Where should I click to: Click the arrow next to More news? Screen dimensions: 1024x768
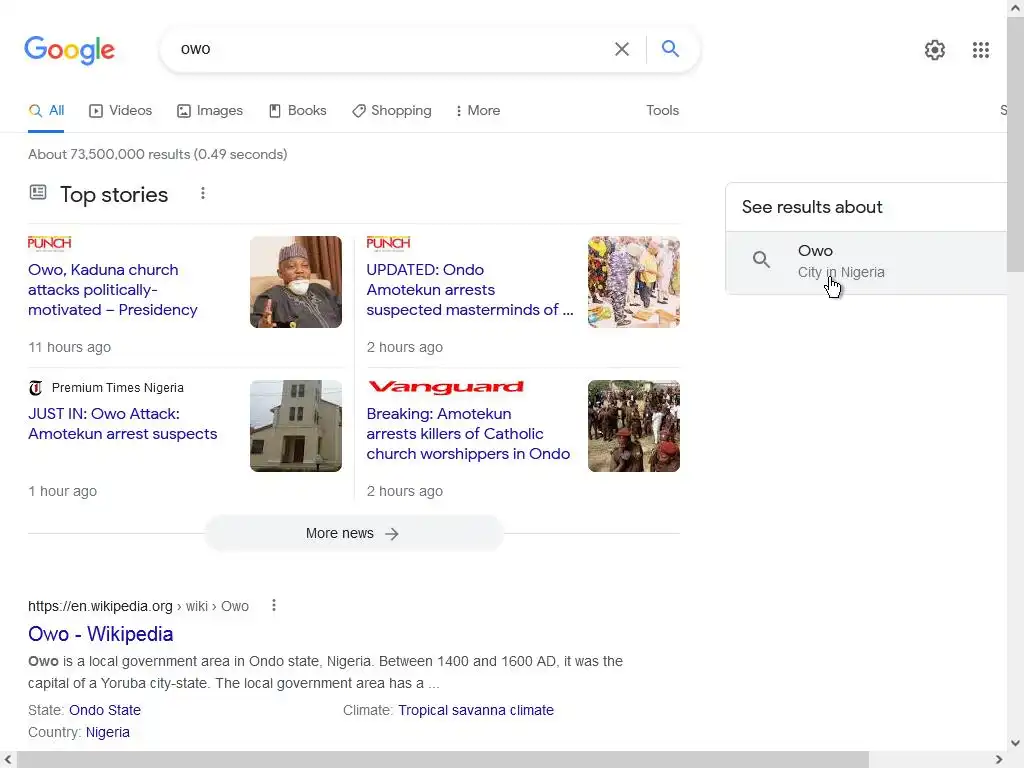(391, 534)
